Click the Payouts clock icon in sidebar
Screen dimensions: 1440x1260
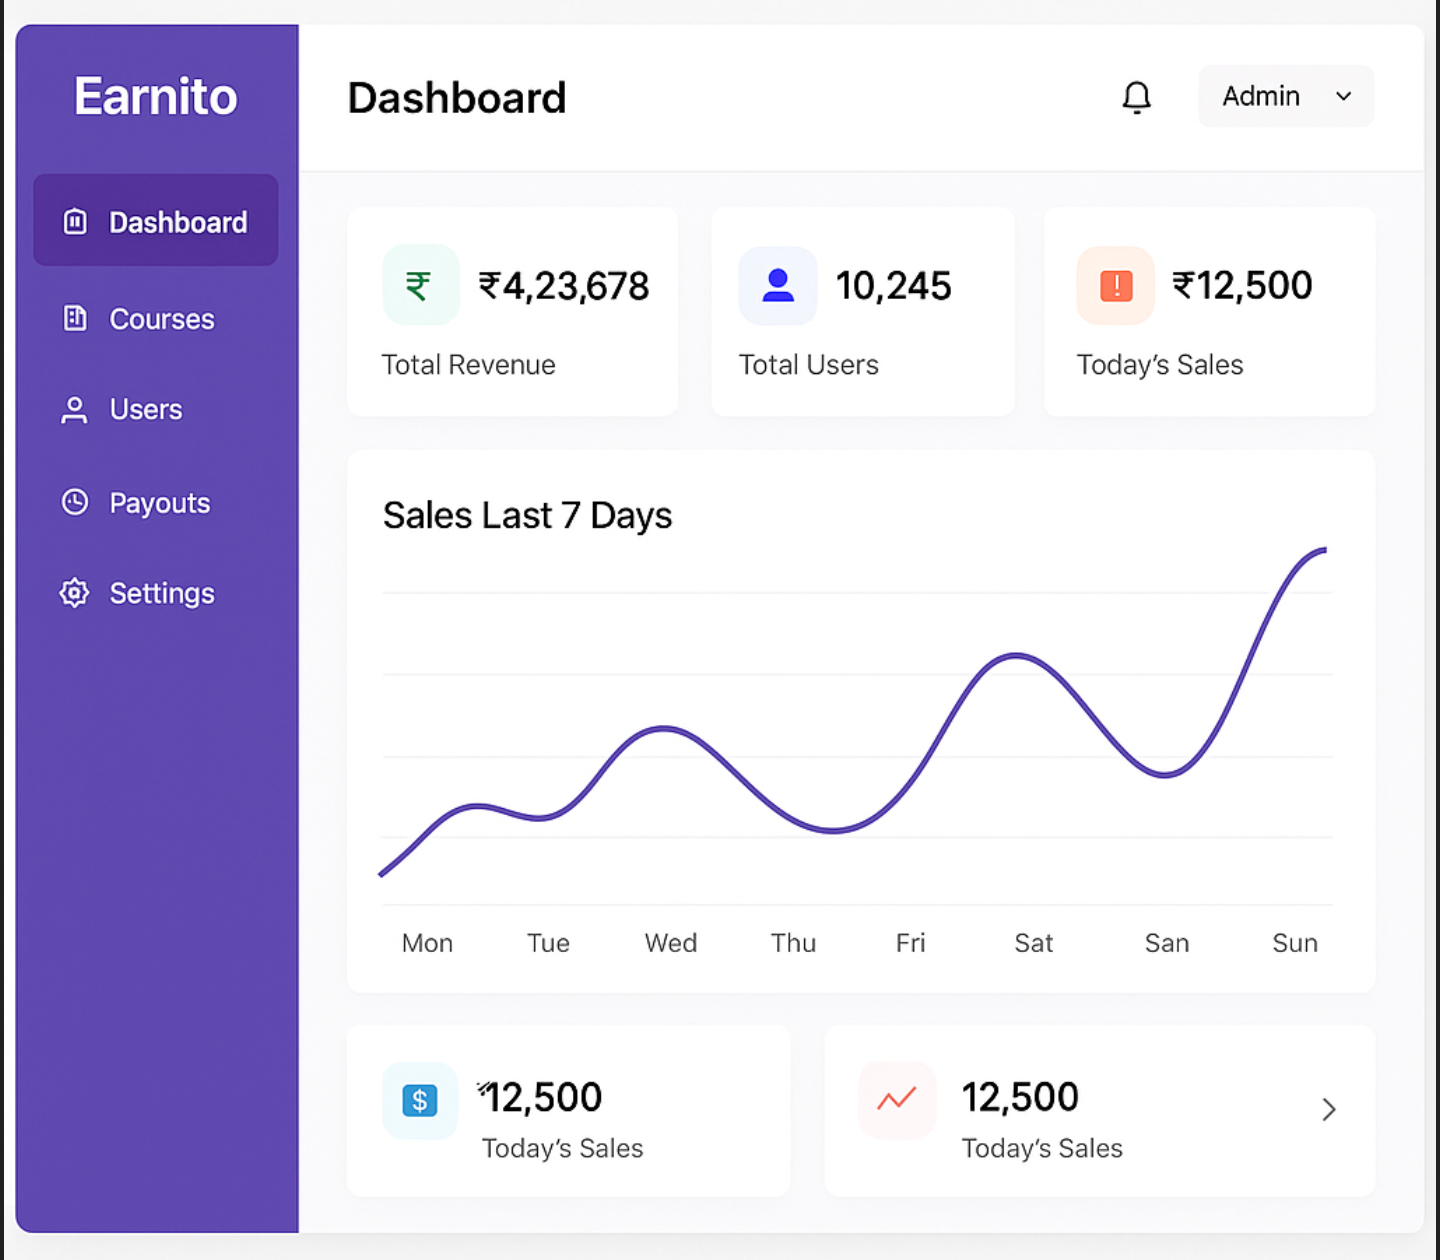[75, 502]
